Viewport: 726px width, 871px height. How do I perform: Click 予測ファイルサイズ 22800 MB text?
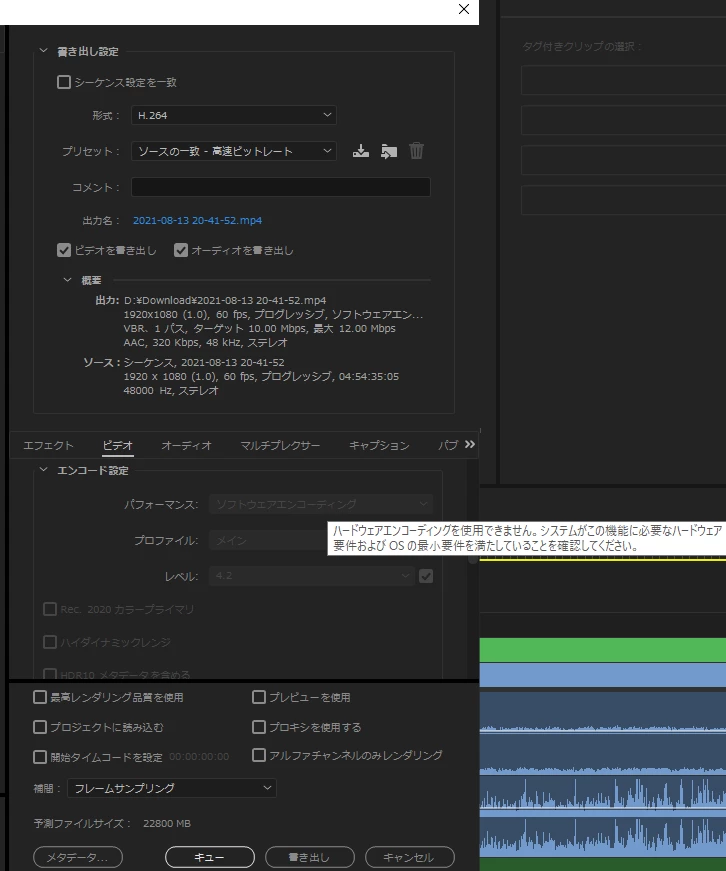point(112,823)
